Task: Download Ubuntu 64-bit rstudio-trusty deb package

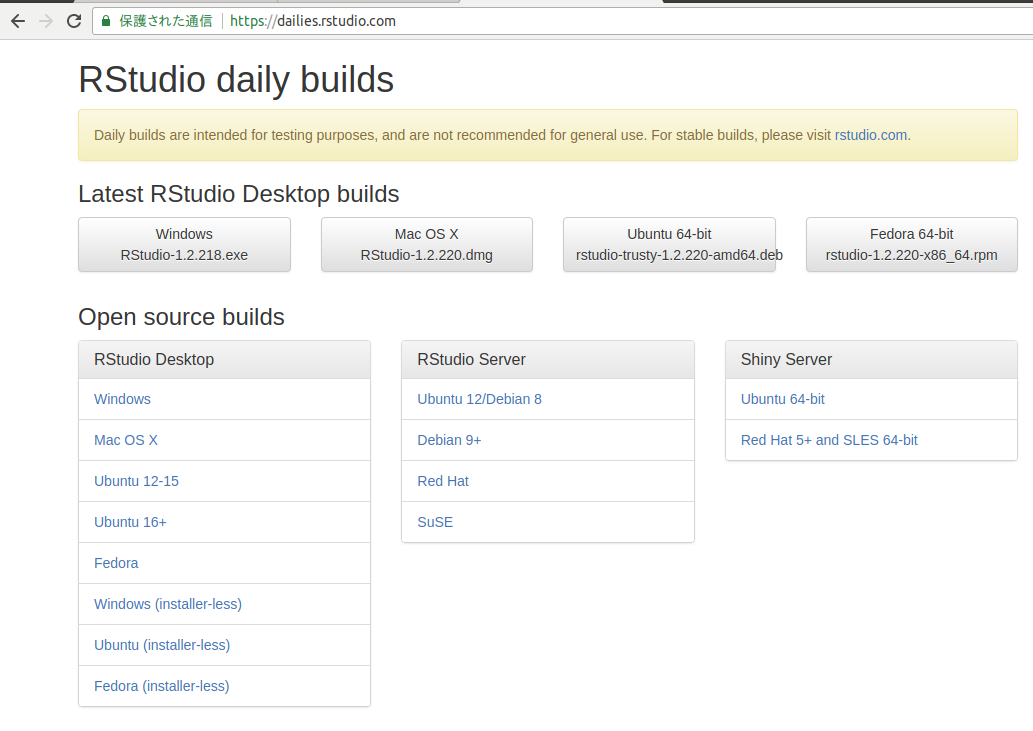Action: tap(669, 244)
